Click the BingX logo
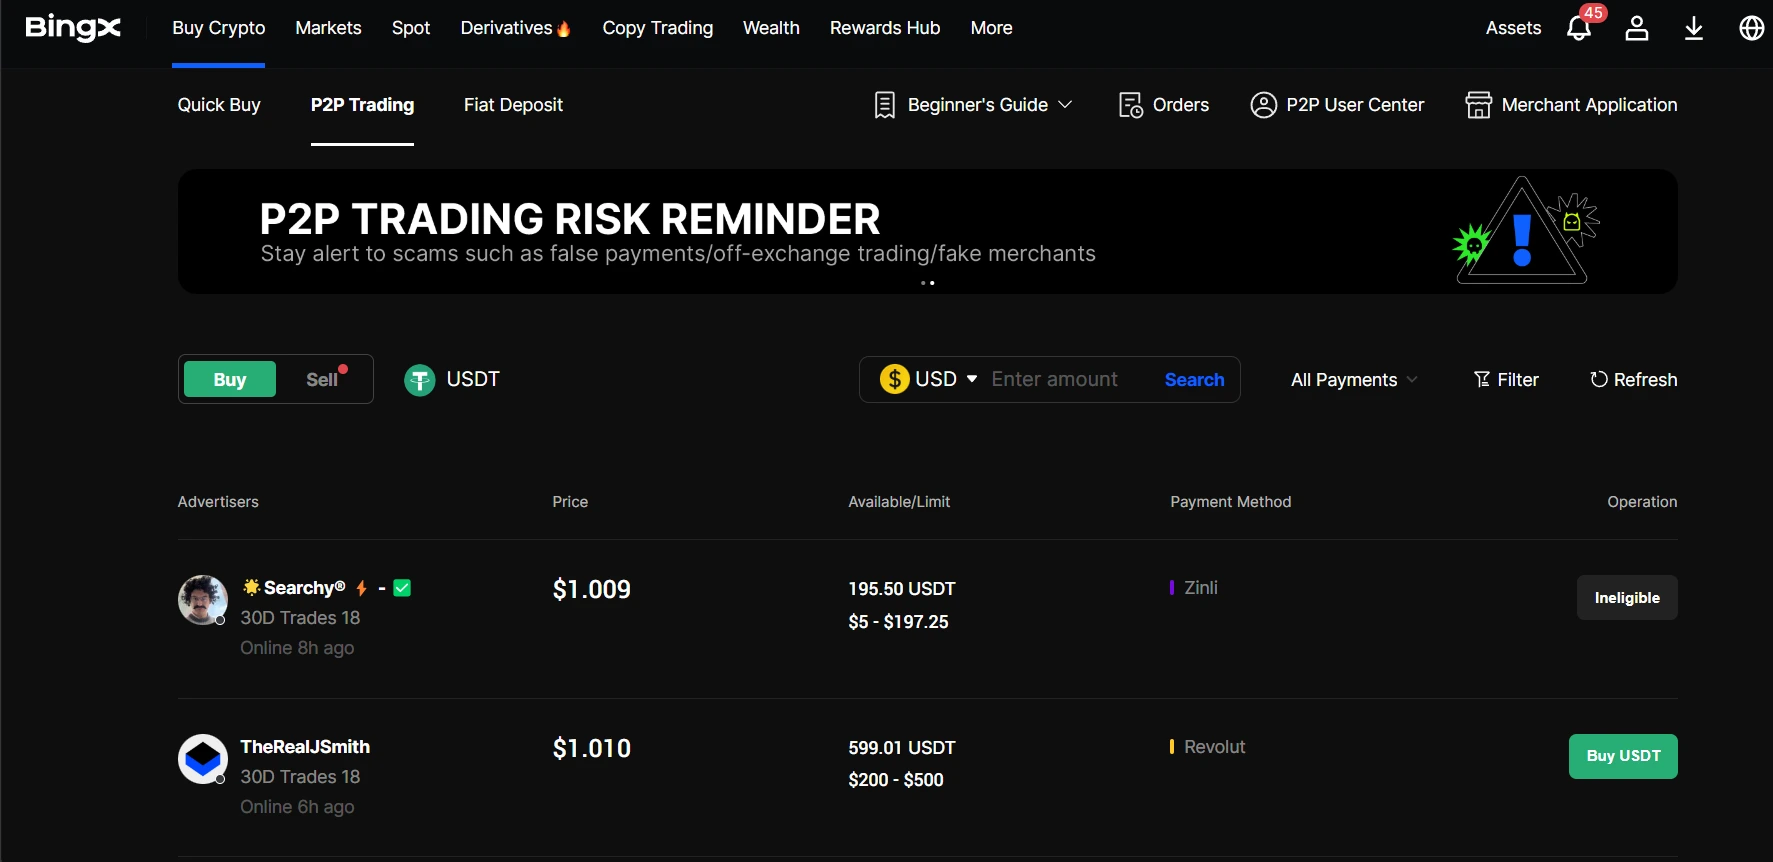 (x=73, y=28)
